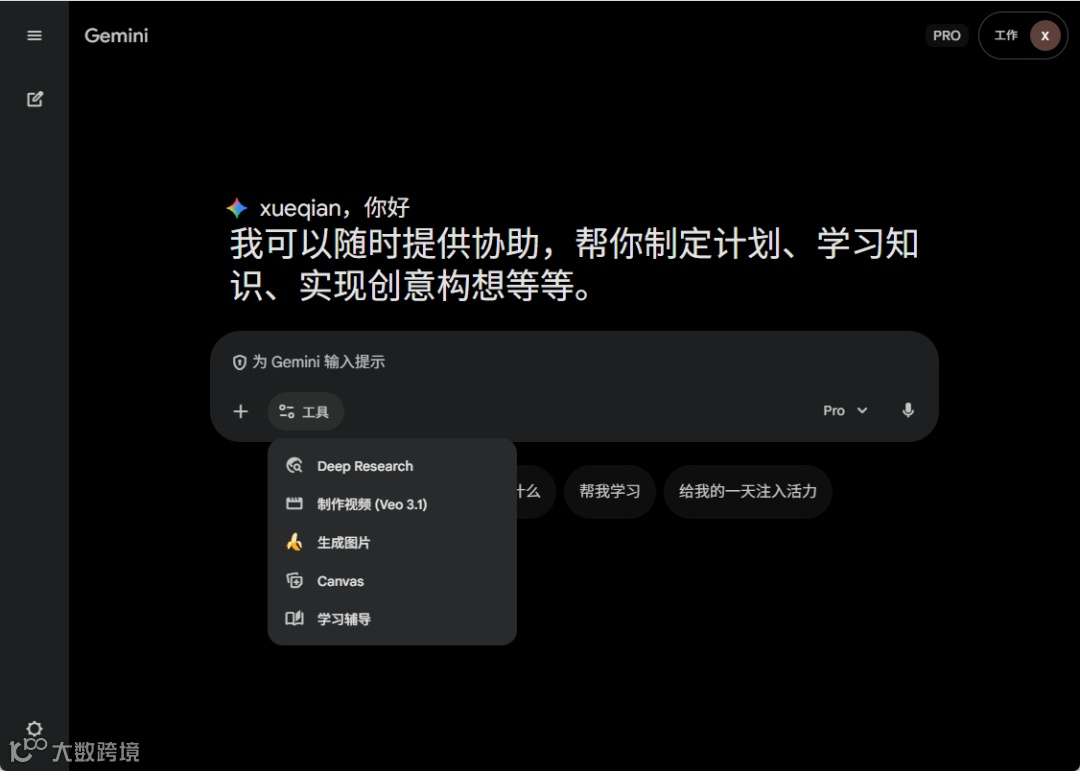The image size is (1080, 771).
Task: Click the 帮我学习 suggestion chip
Action: [610, 492]
